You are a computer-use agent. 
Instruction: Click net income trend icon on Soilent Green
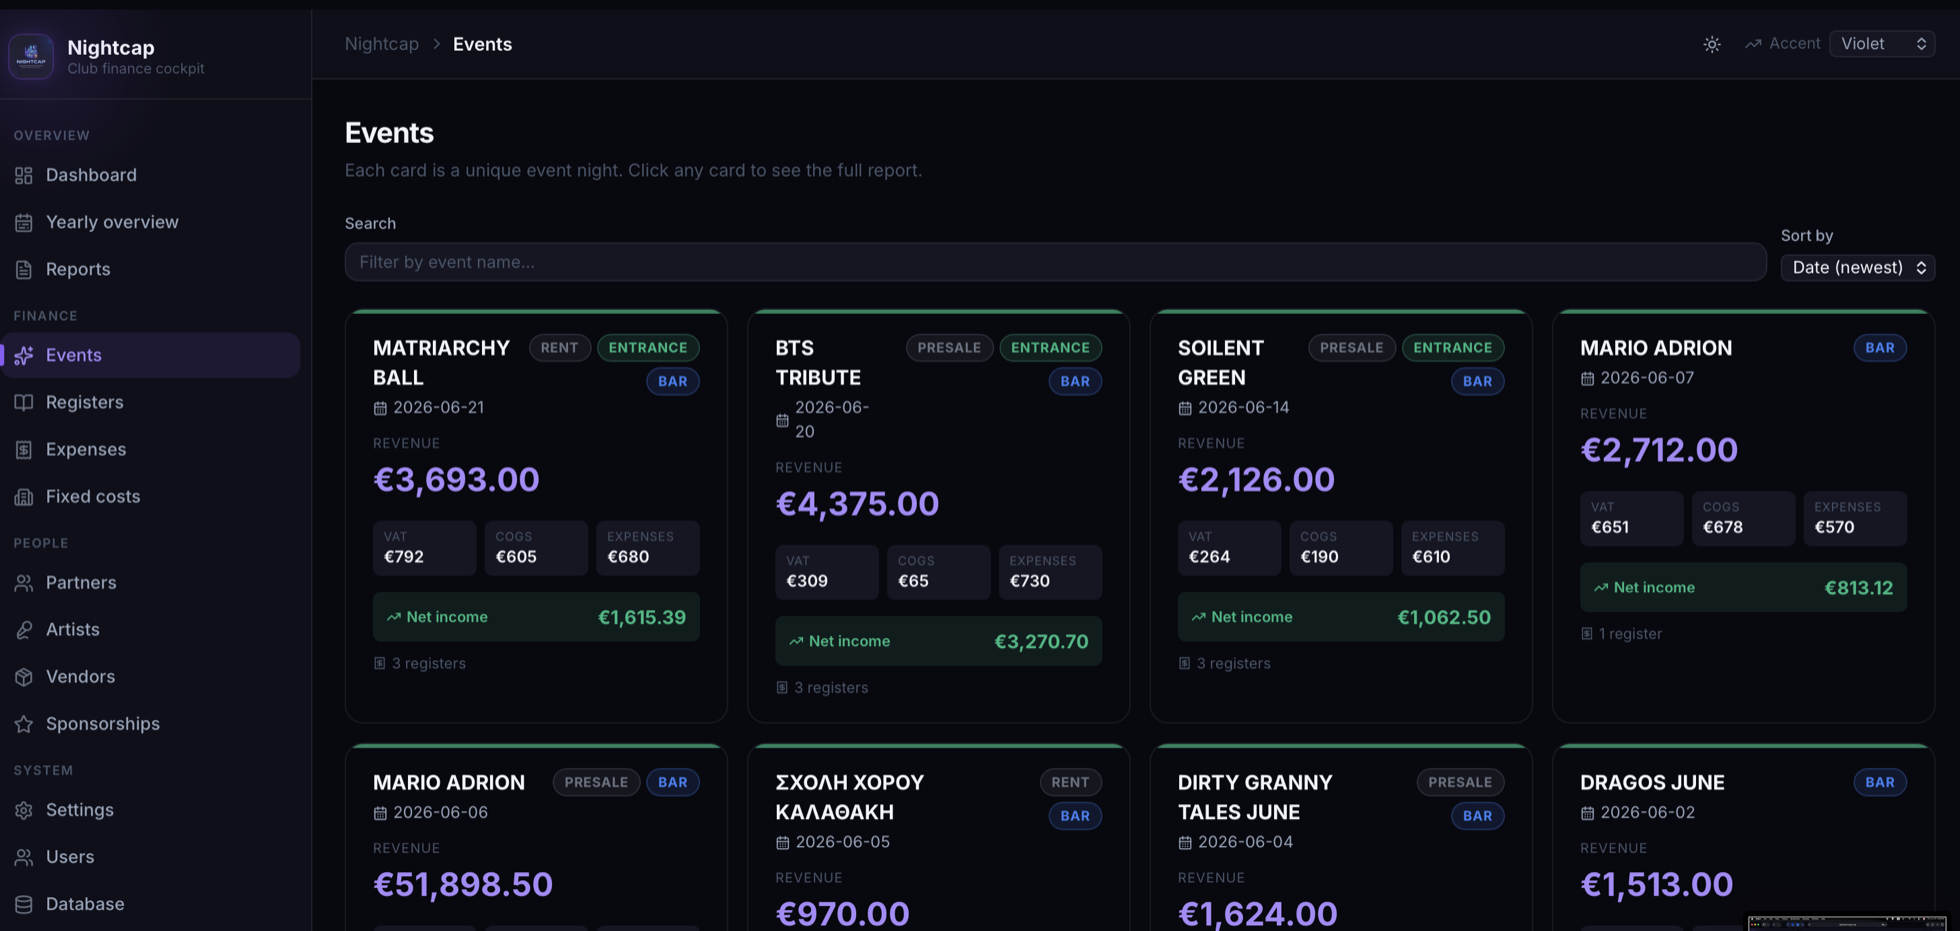coord(1198,617)
